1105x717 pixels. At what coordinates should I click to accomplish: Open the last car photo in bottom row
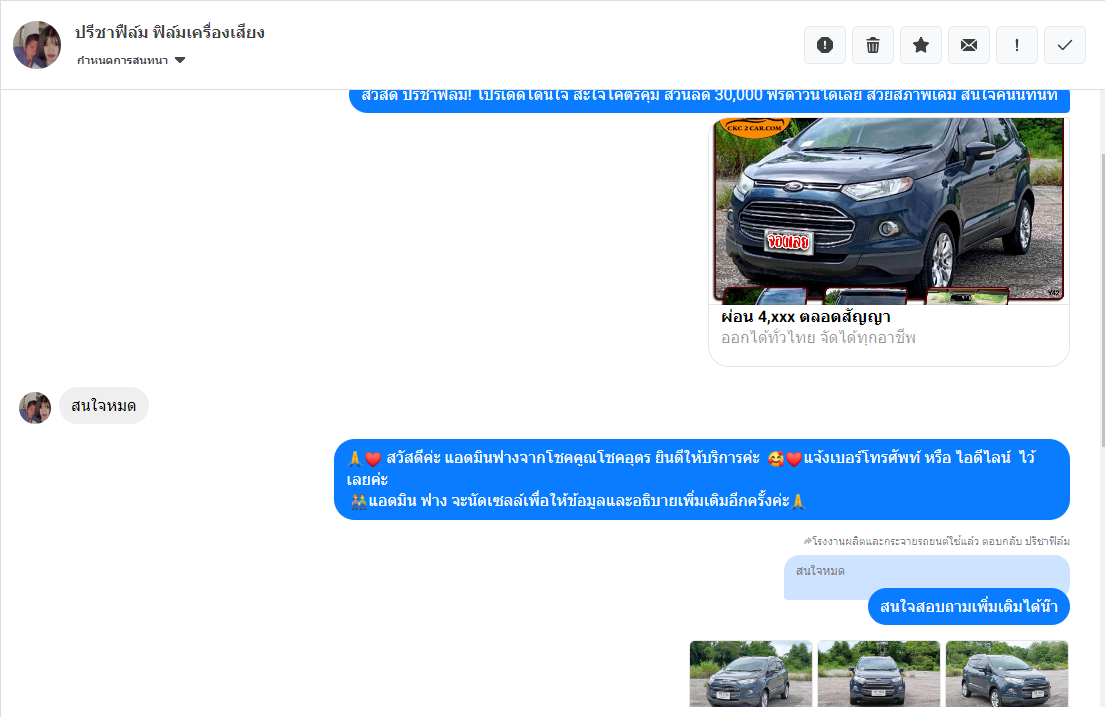click(x=1006, y=673)
